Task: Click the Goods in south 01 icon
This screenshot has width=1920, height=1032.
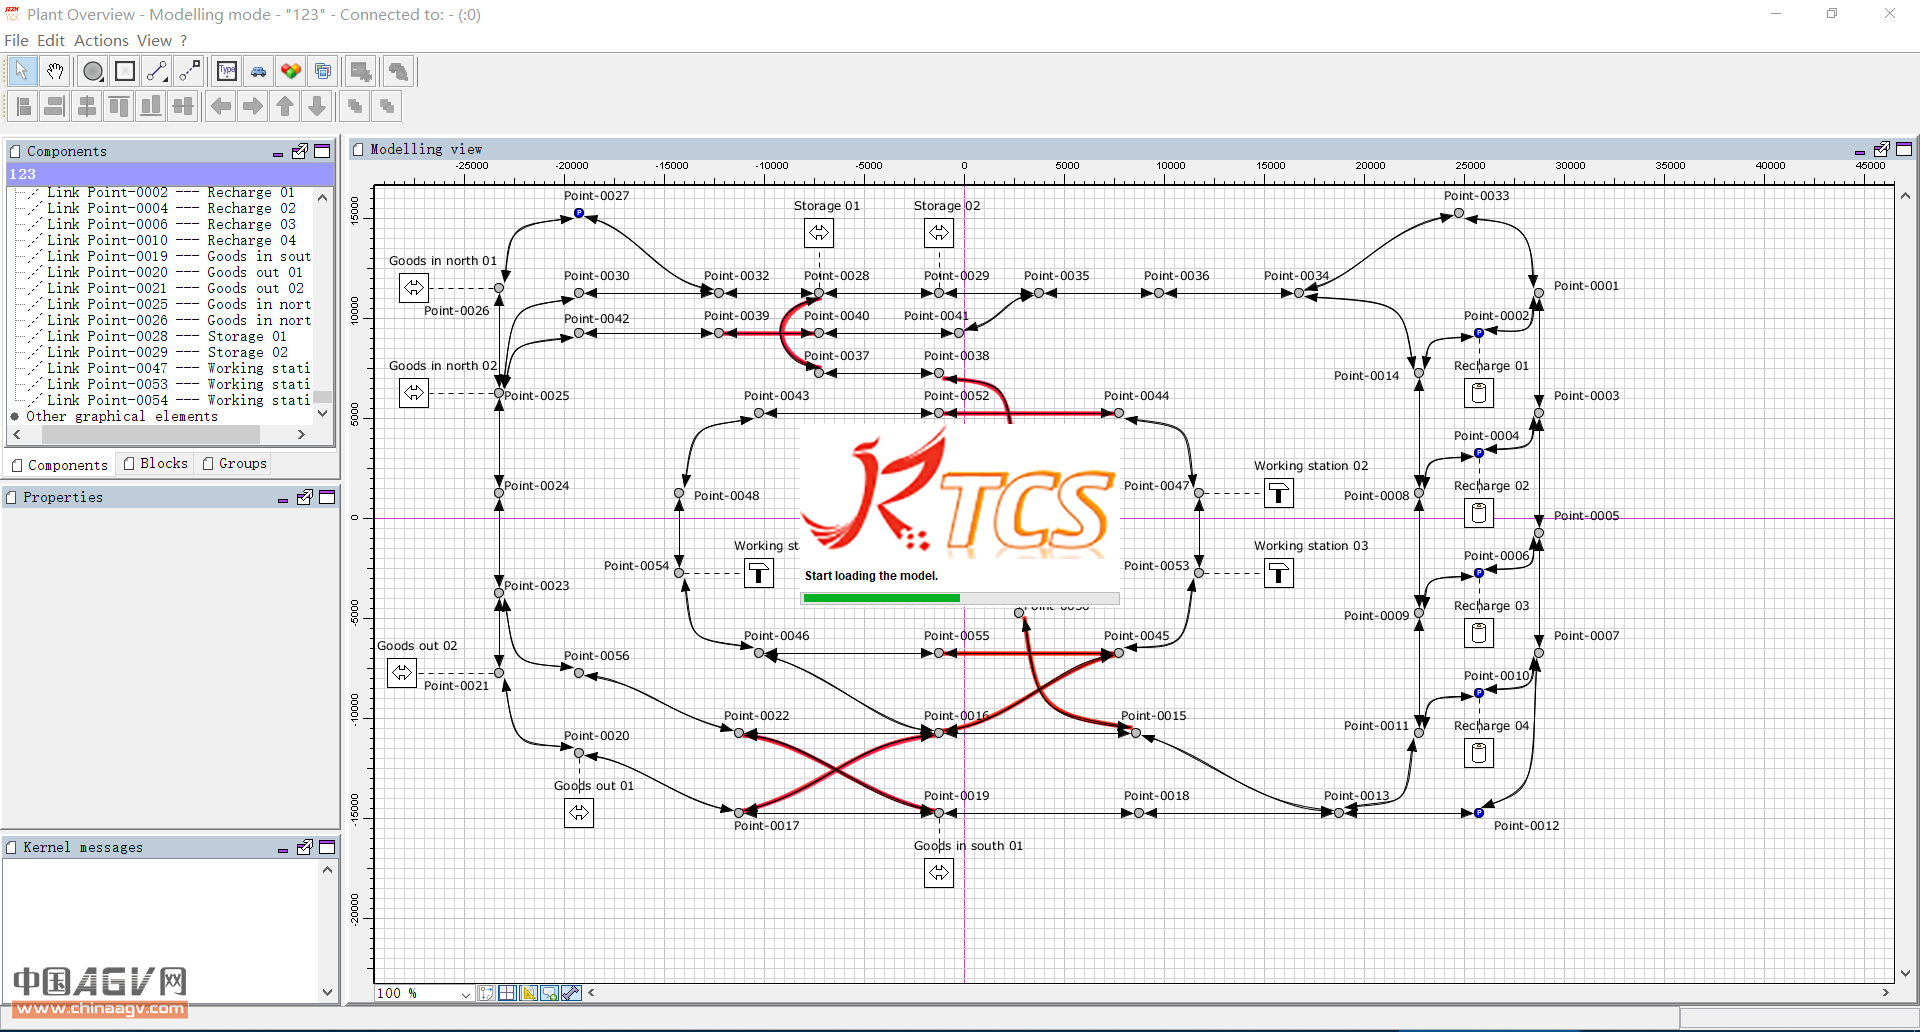Action: (x=939, y=873)
